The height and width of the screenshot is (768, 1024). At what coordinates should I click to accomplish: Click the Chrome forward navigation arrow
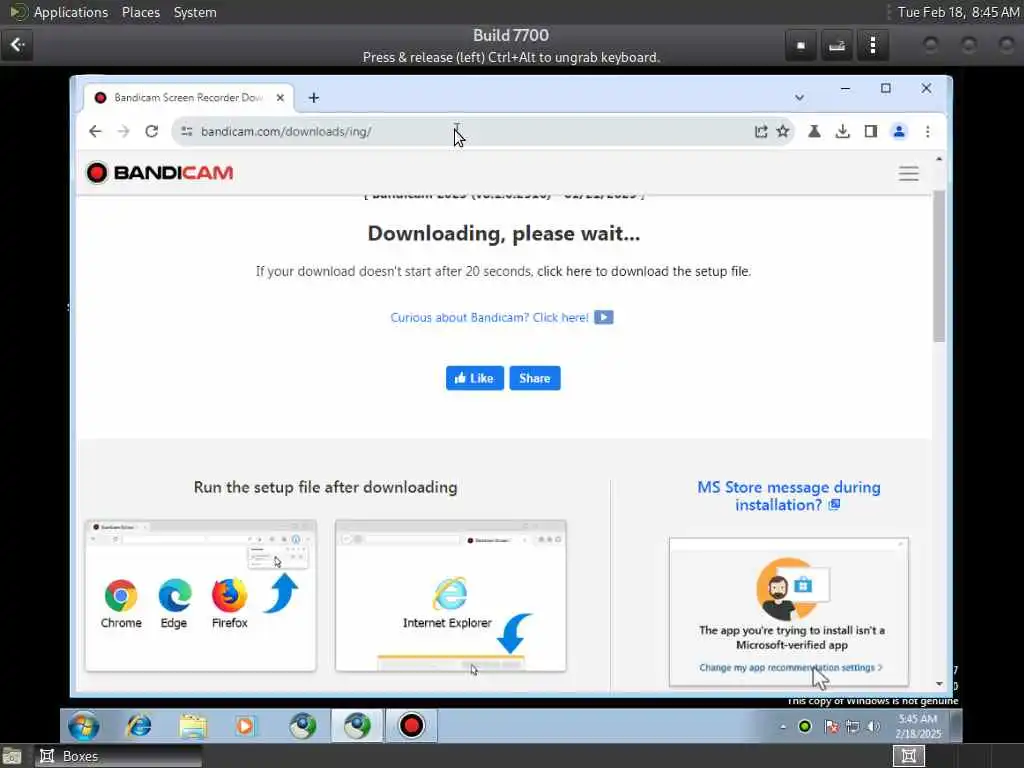tap(123, 131)
